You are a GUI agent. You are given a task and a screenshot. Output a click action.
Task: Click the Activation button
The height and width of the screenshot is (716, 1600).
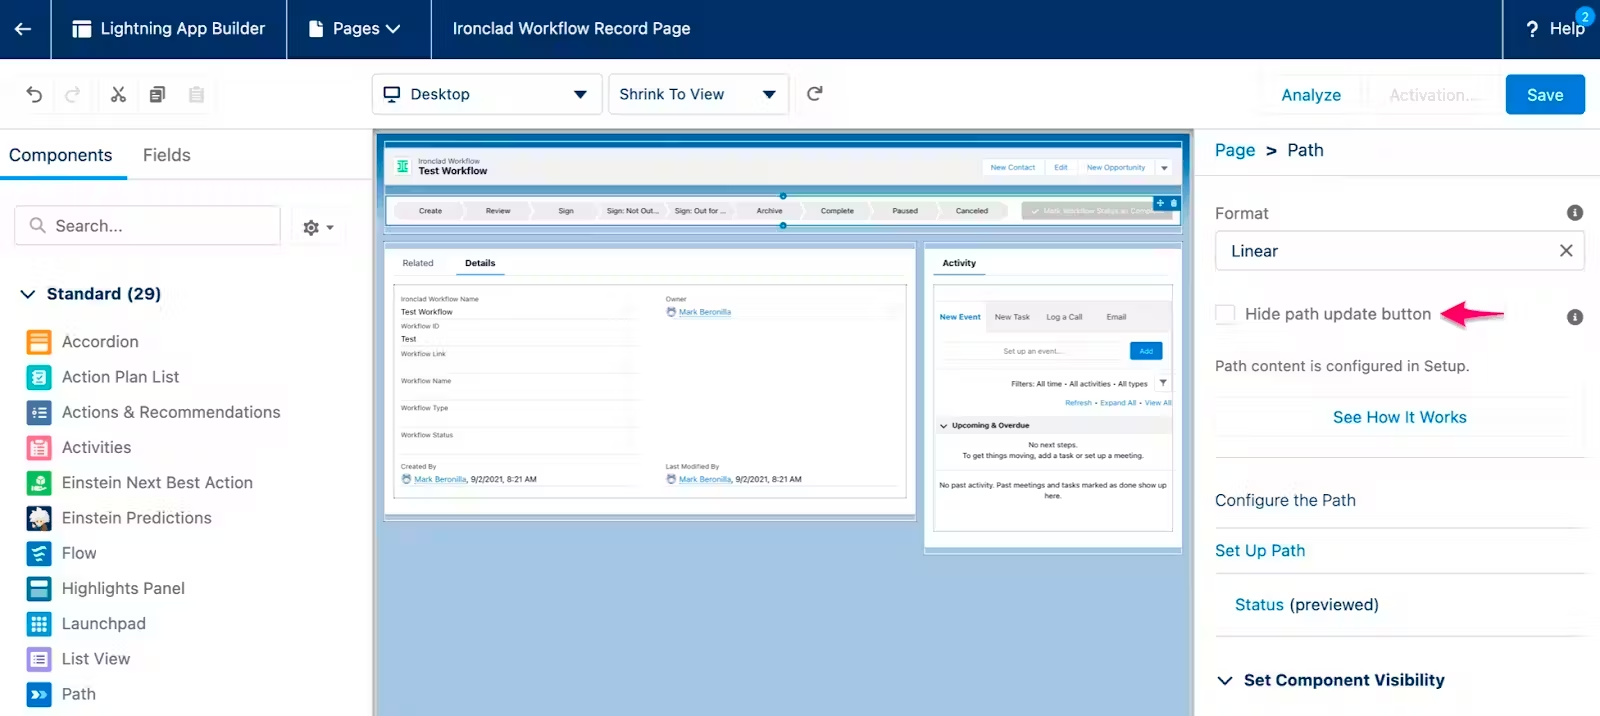pyautogui.click(x=1434, y=95)
